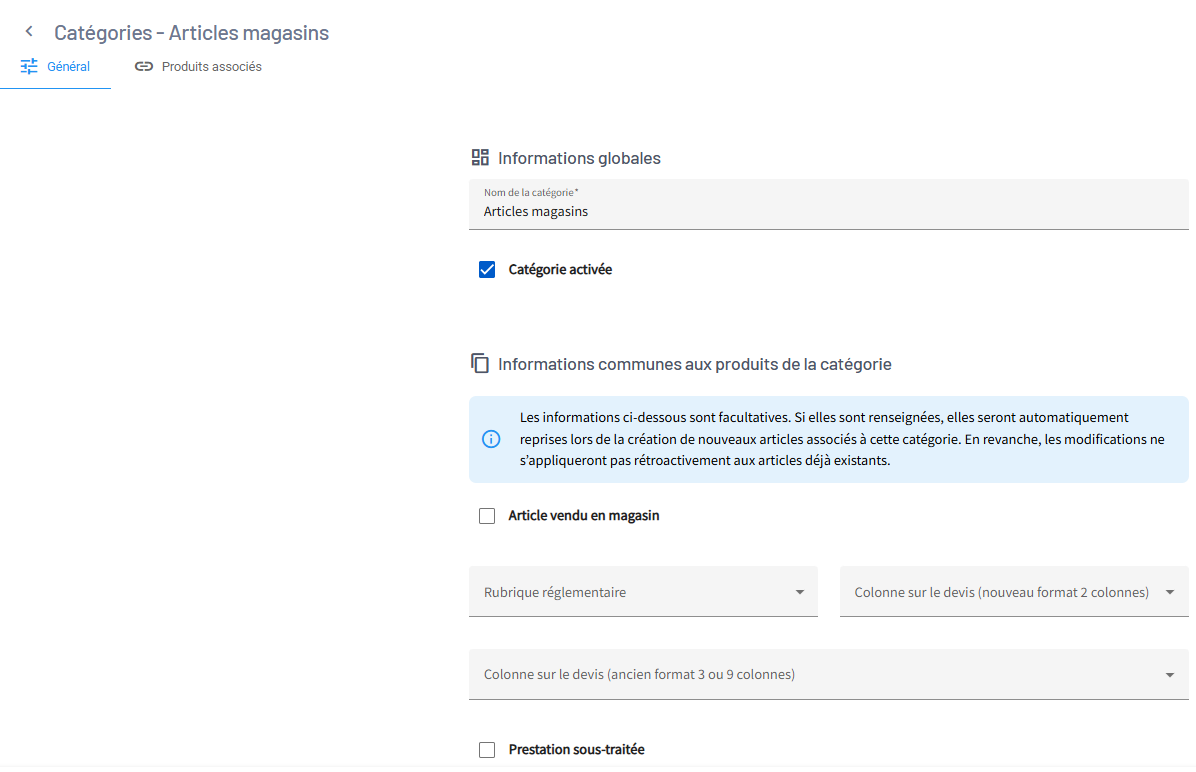Click the blue info circle icon
1196x772 pixels.
click(x=491, y=439)
